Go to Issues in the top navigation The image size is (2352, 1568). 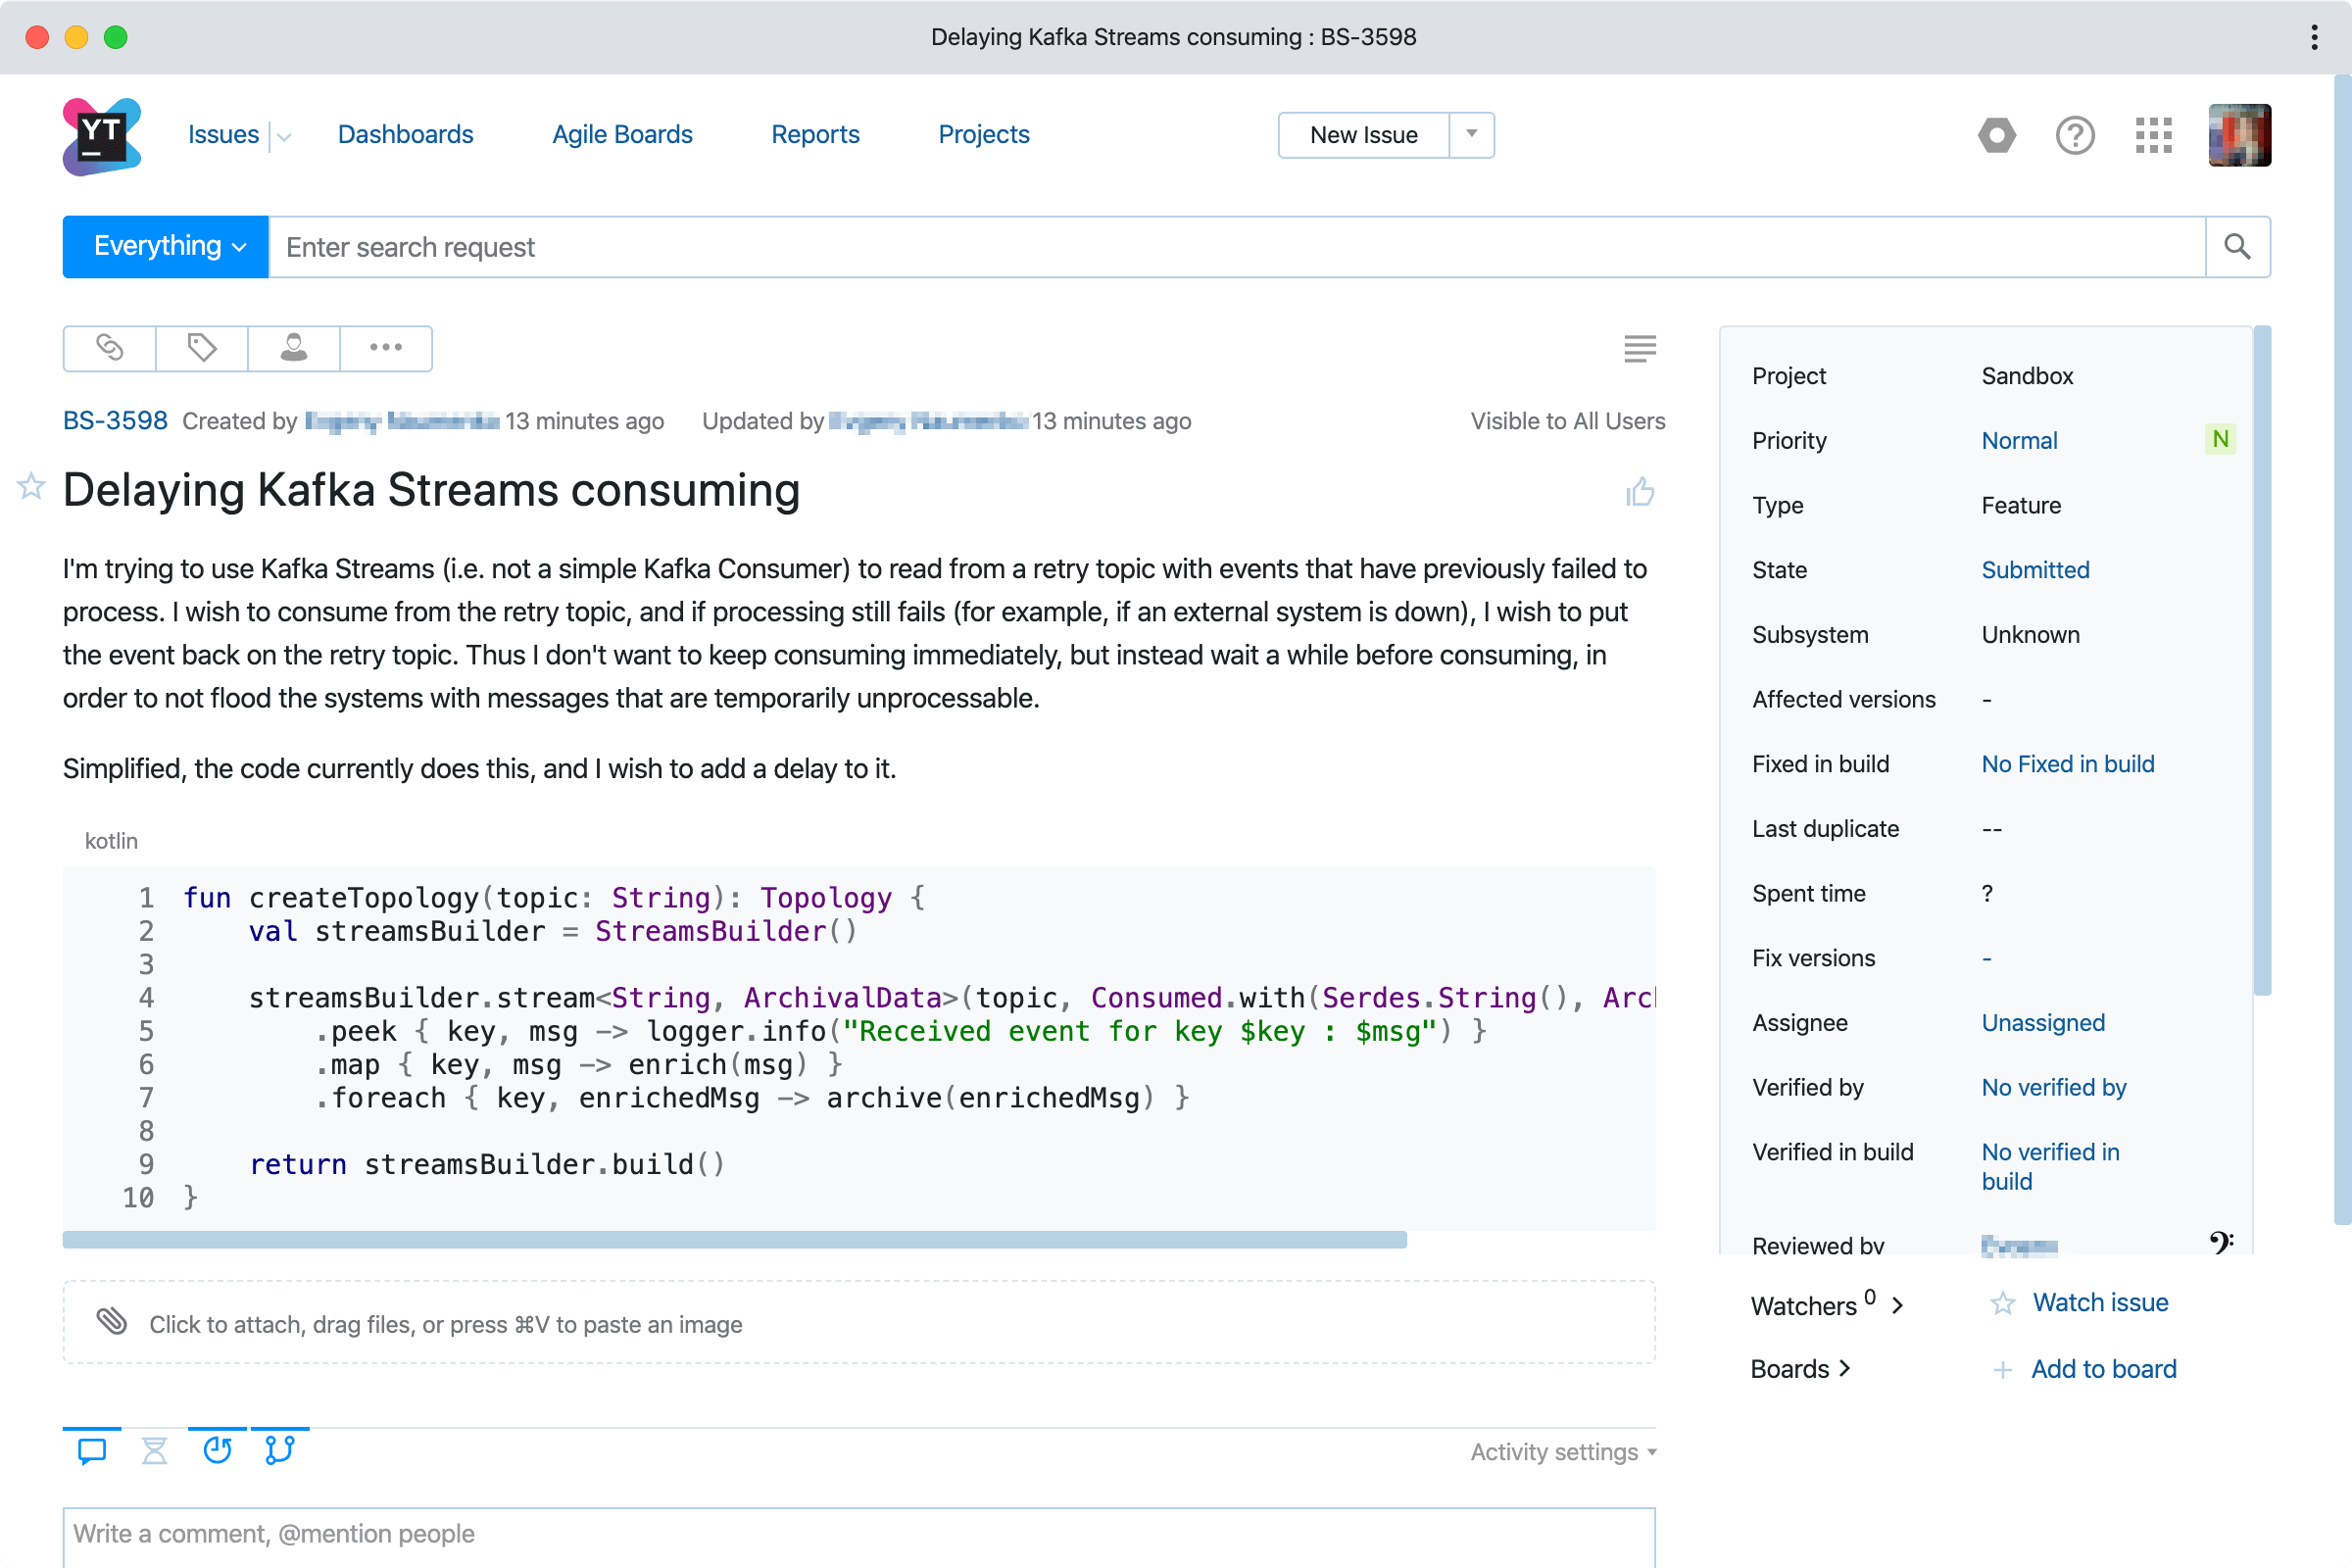pyautogui.click(x=223, y=135)
